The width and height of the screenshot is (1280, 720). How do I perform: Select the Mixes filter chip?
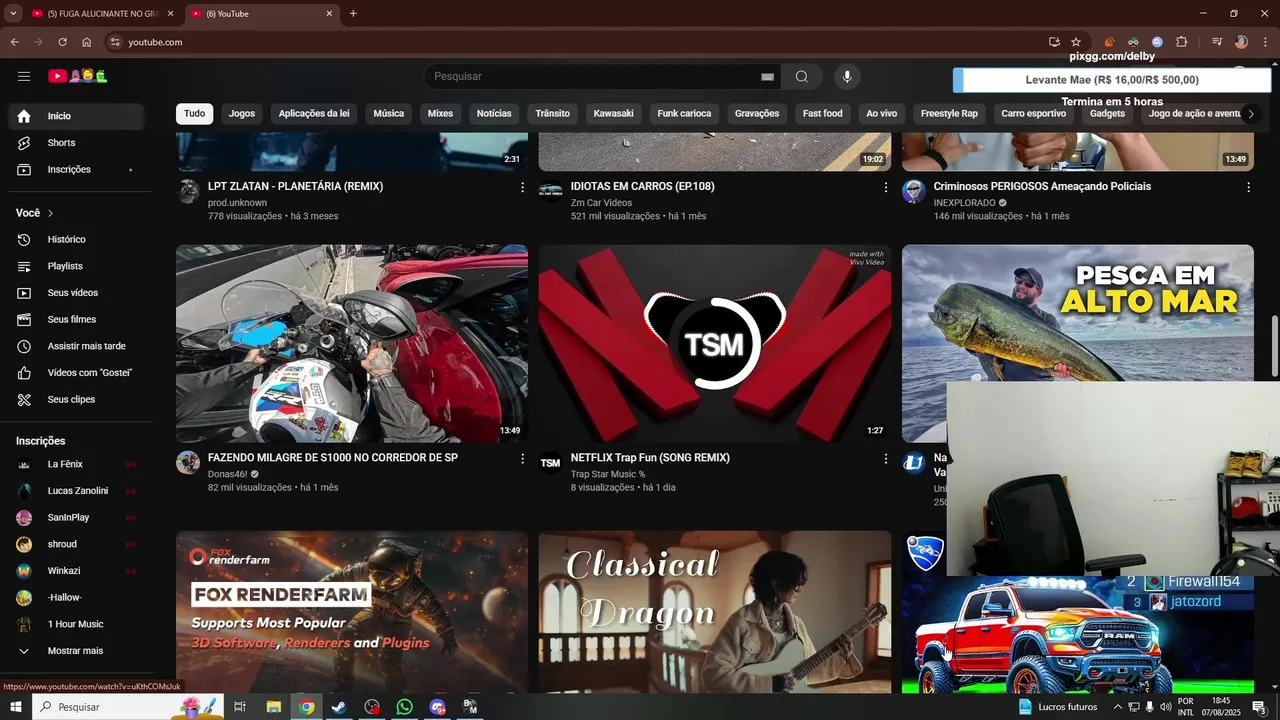click(x=440, y=114)
